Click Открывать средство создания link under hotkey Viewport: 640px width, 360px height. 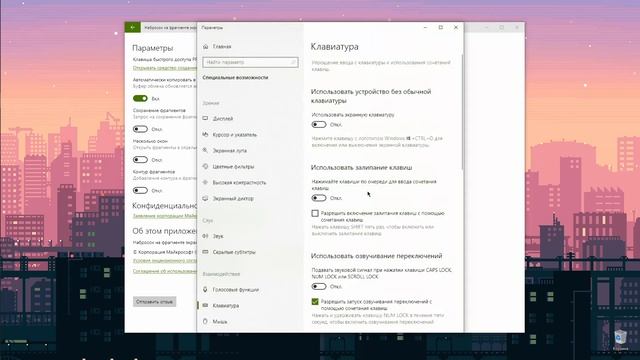[x=164, y=68]
